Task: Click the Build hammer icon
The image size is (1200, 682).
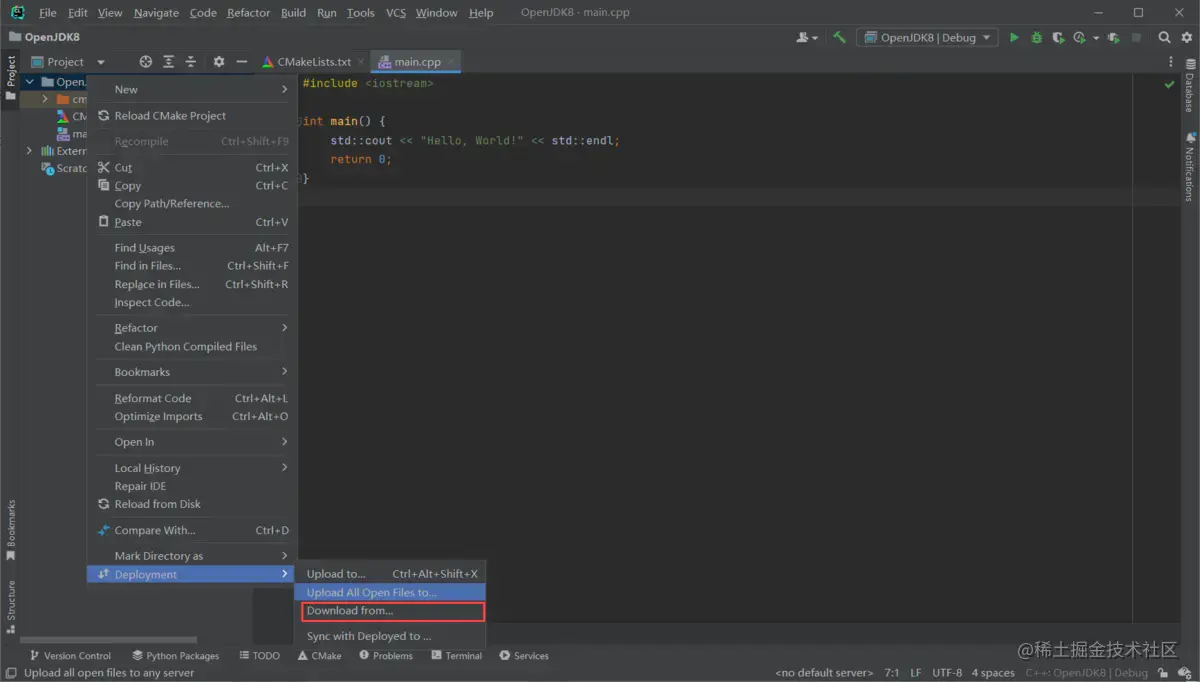Action: 840,38
